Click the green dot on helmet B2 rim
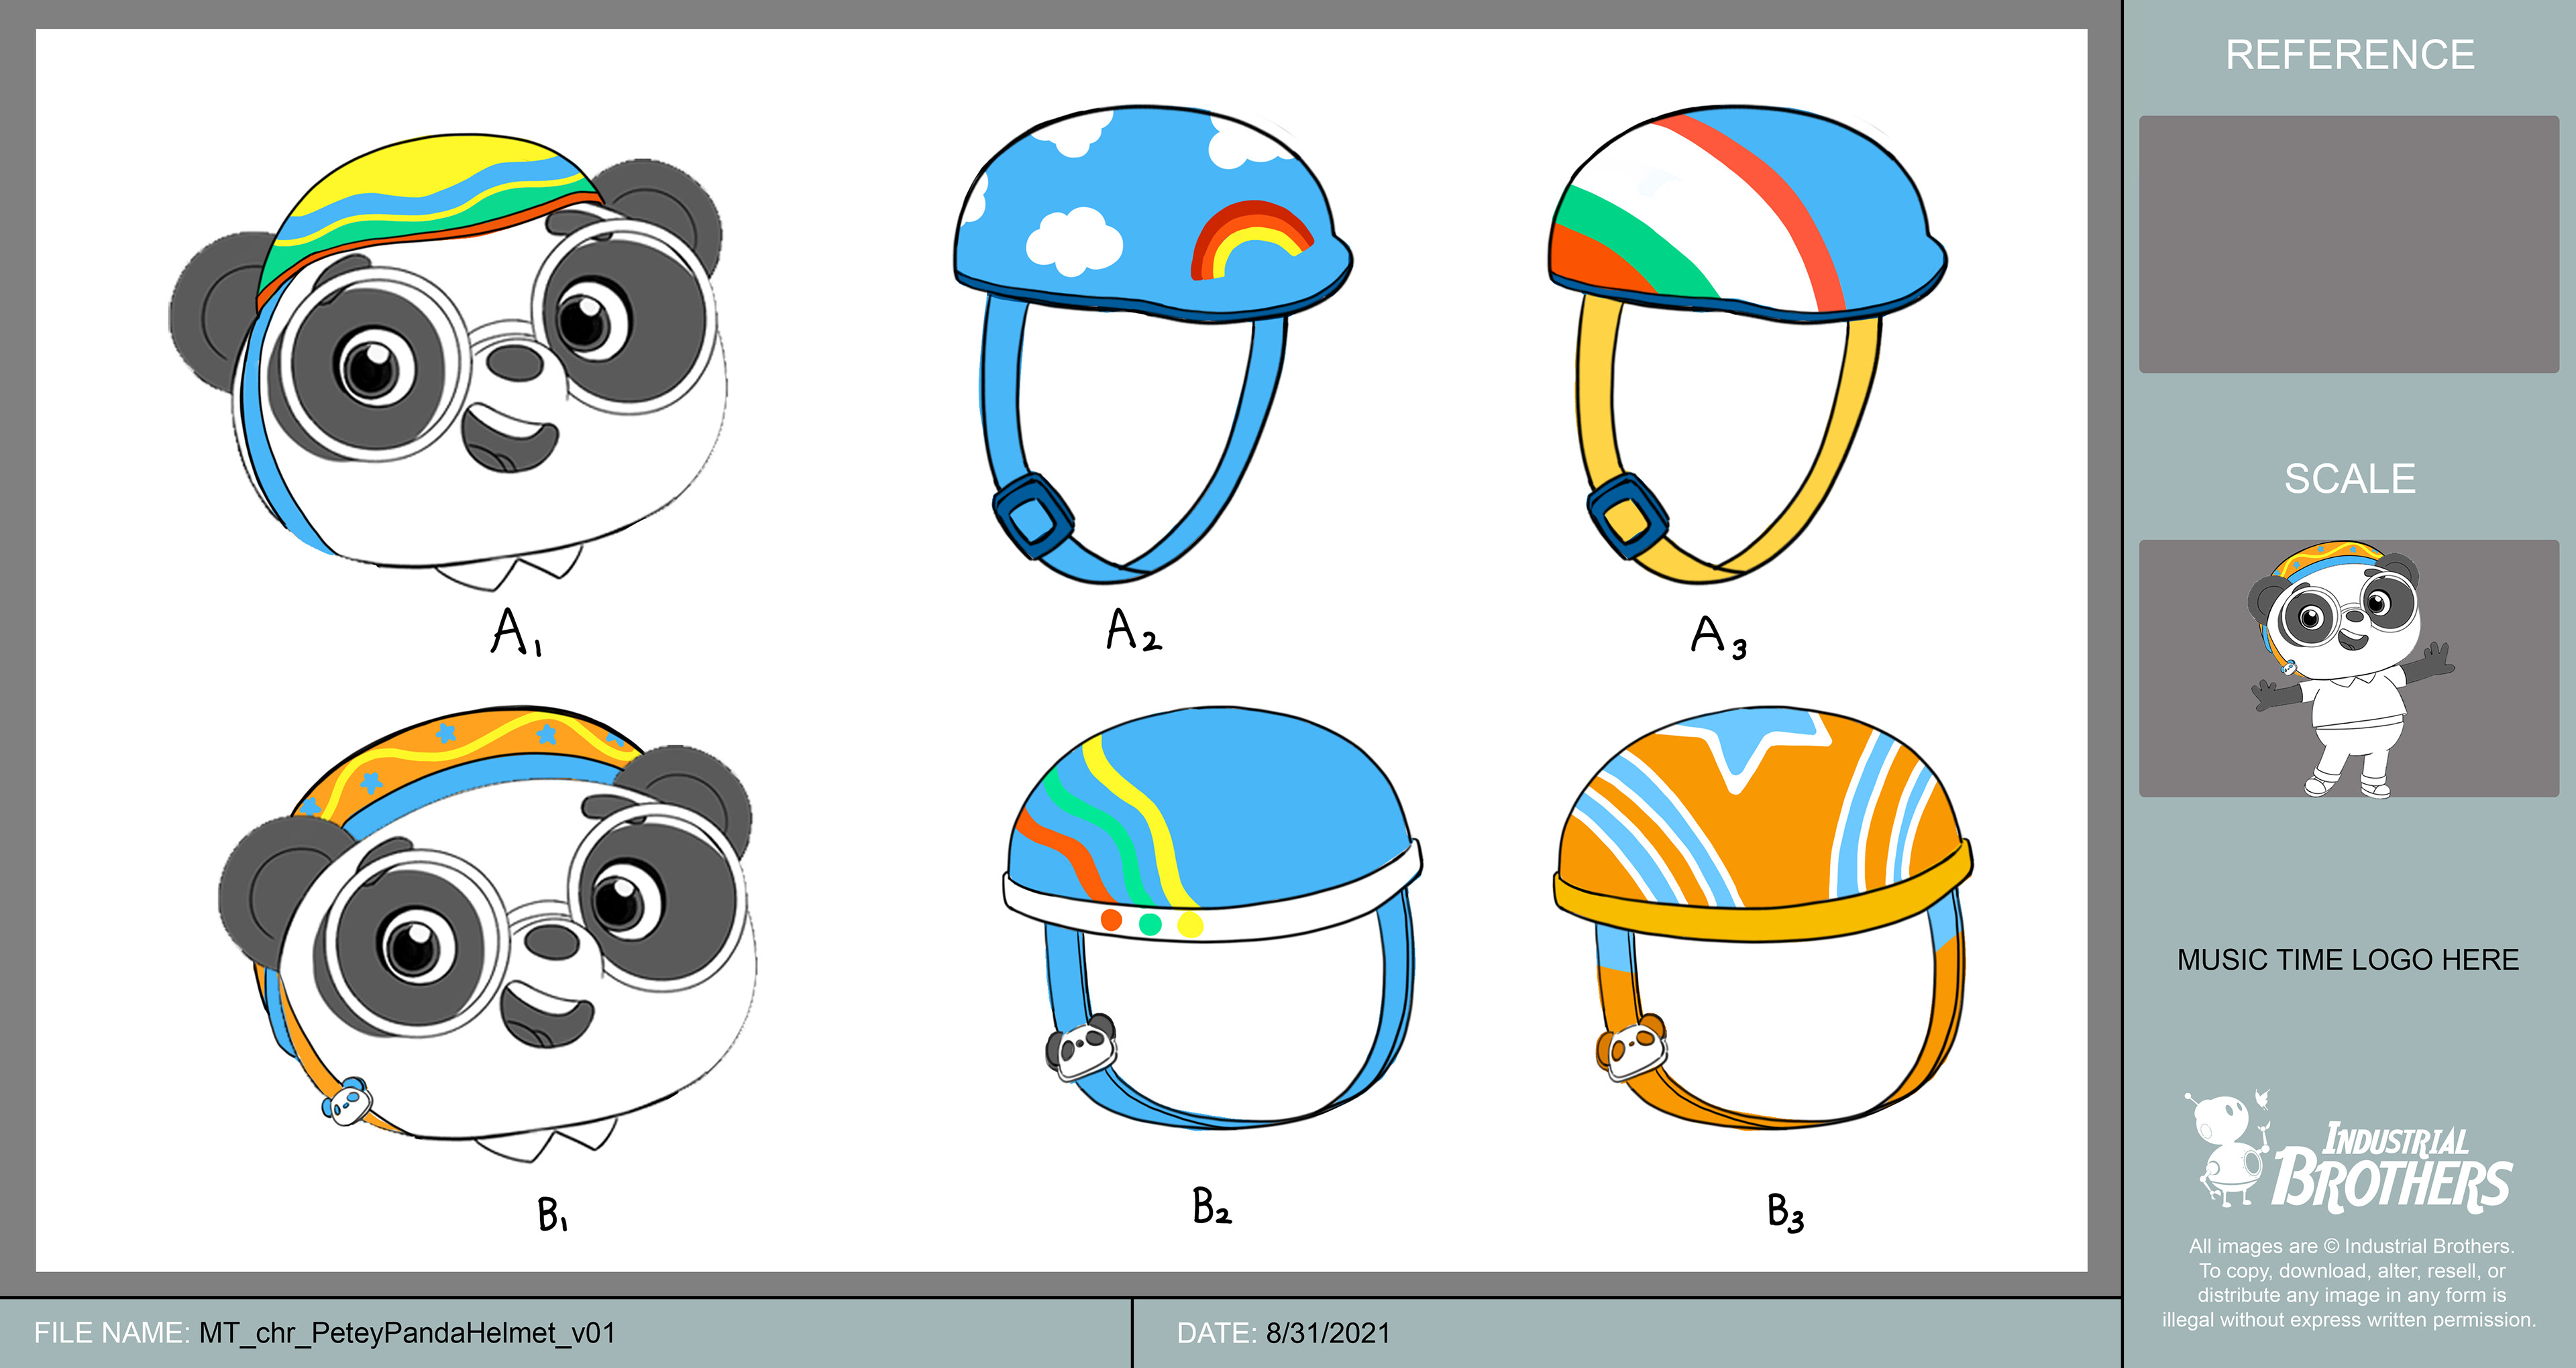2576x1368 pixels. [x=1150, y=924]
